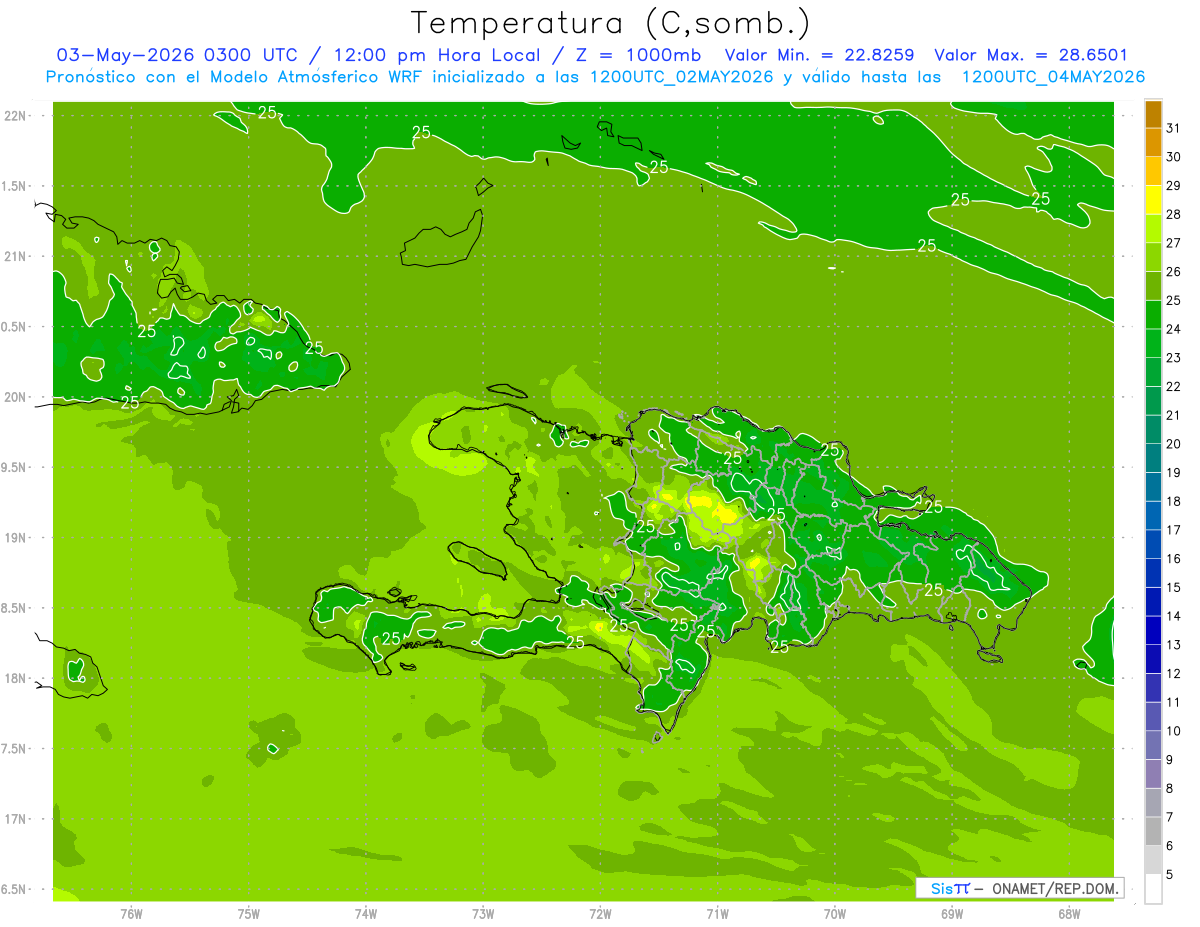Click the 20N latitude axis label

[15, 397]
